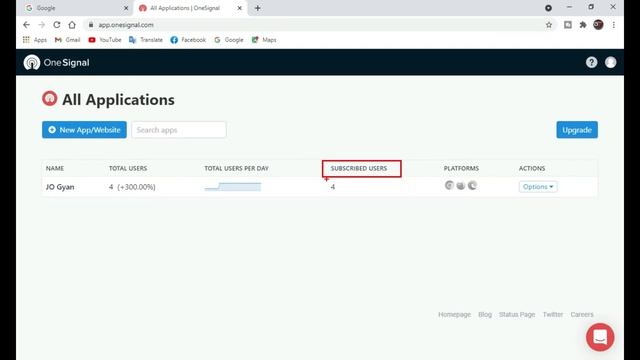Image resolution: width=640 pixels, height=360 pixels.
Task: Click the SUBSCRIBED USERS column header
Action: (x=359, y=168)
